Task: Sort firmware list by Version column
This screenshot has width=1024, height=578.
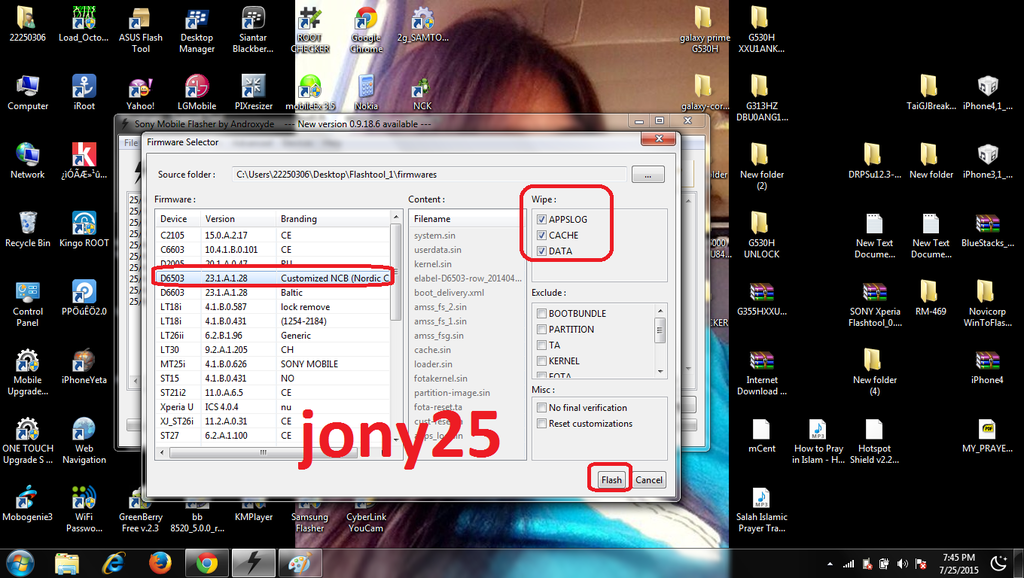Action: (236, 219)
